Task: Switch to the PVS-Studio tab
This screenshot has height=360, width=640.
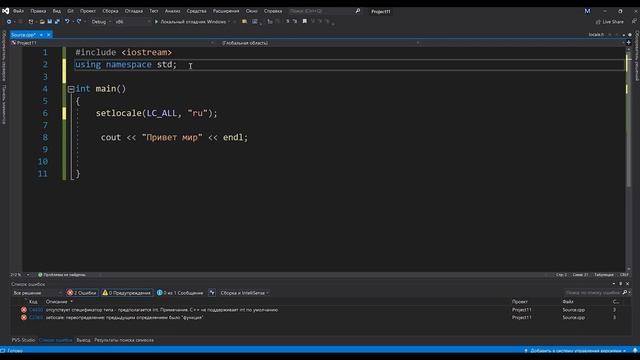Action: point(23,340)
